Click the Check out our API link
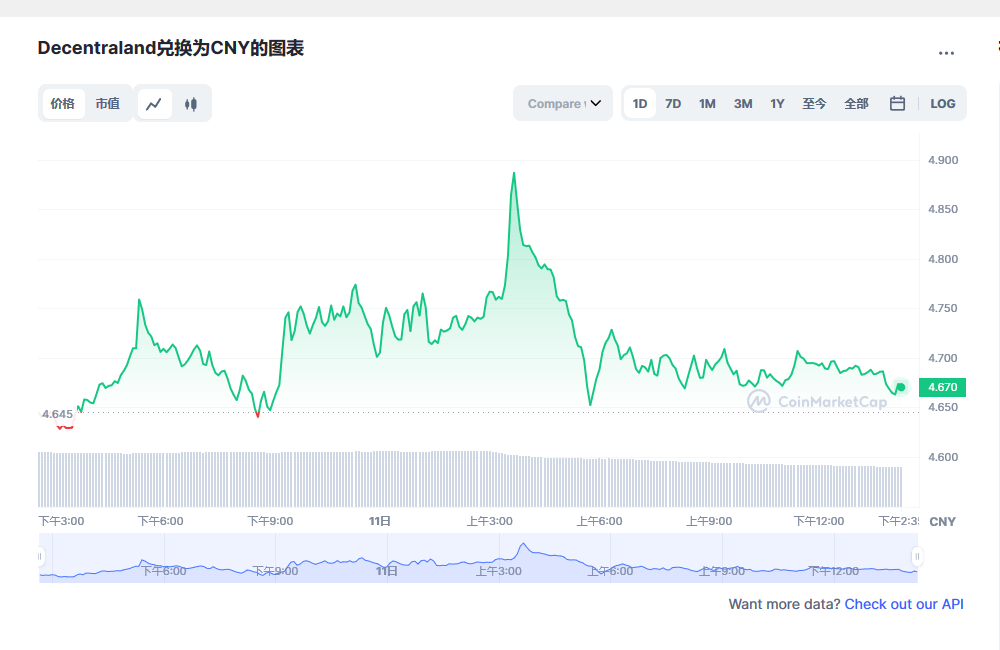This screenshot has width=1000, height=650. (x=904, y=604)
